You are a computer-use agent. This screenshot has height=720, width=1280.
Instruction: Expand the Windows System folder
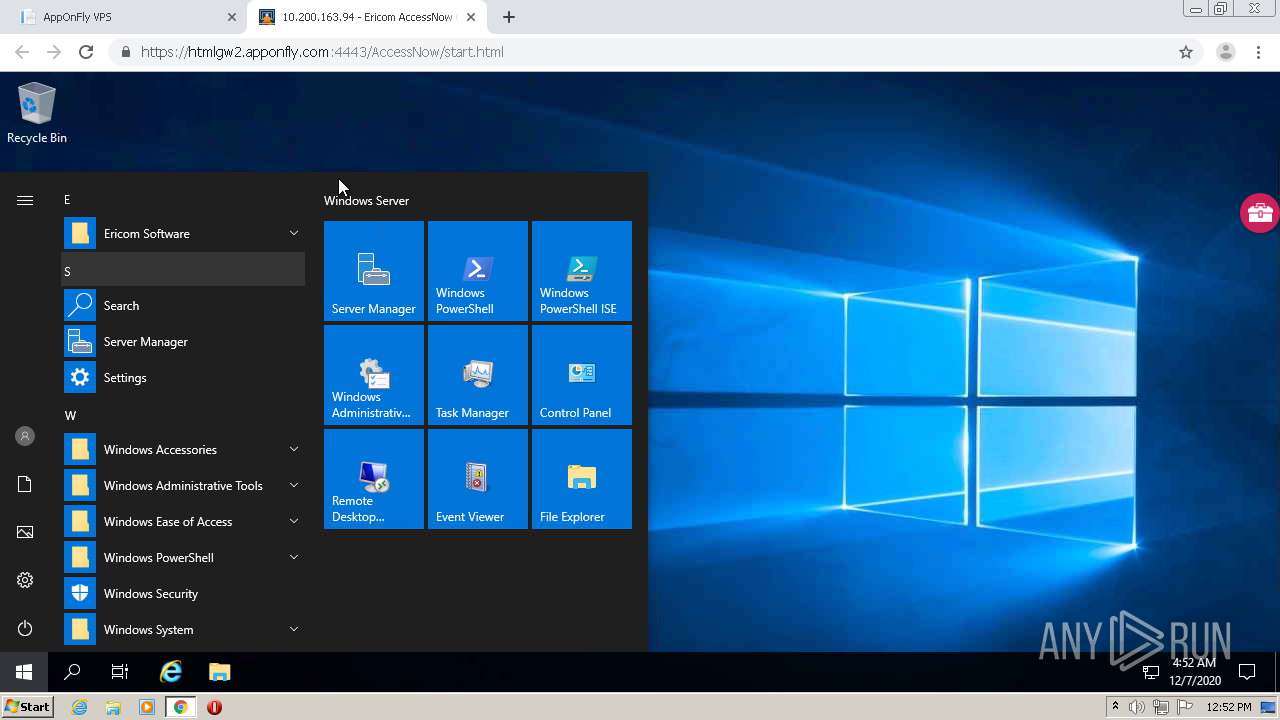tap(184, 630)
